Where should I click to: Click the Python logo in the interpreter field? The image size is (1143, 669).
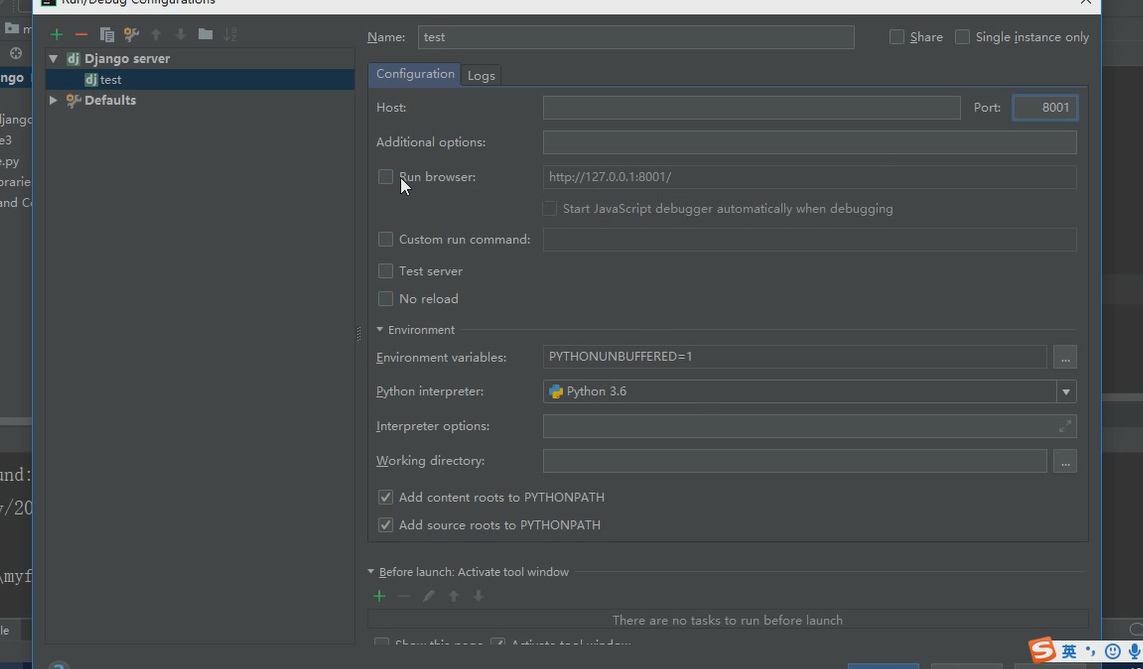tap(556, 391)
